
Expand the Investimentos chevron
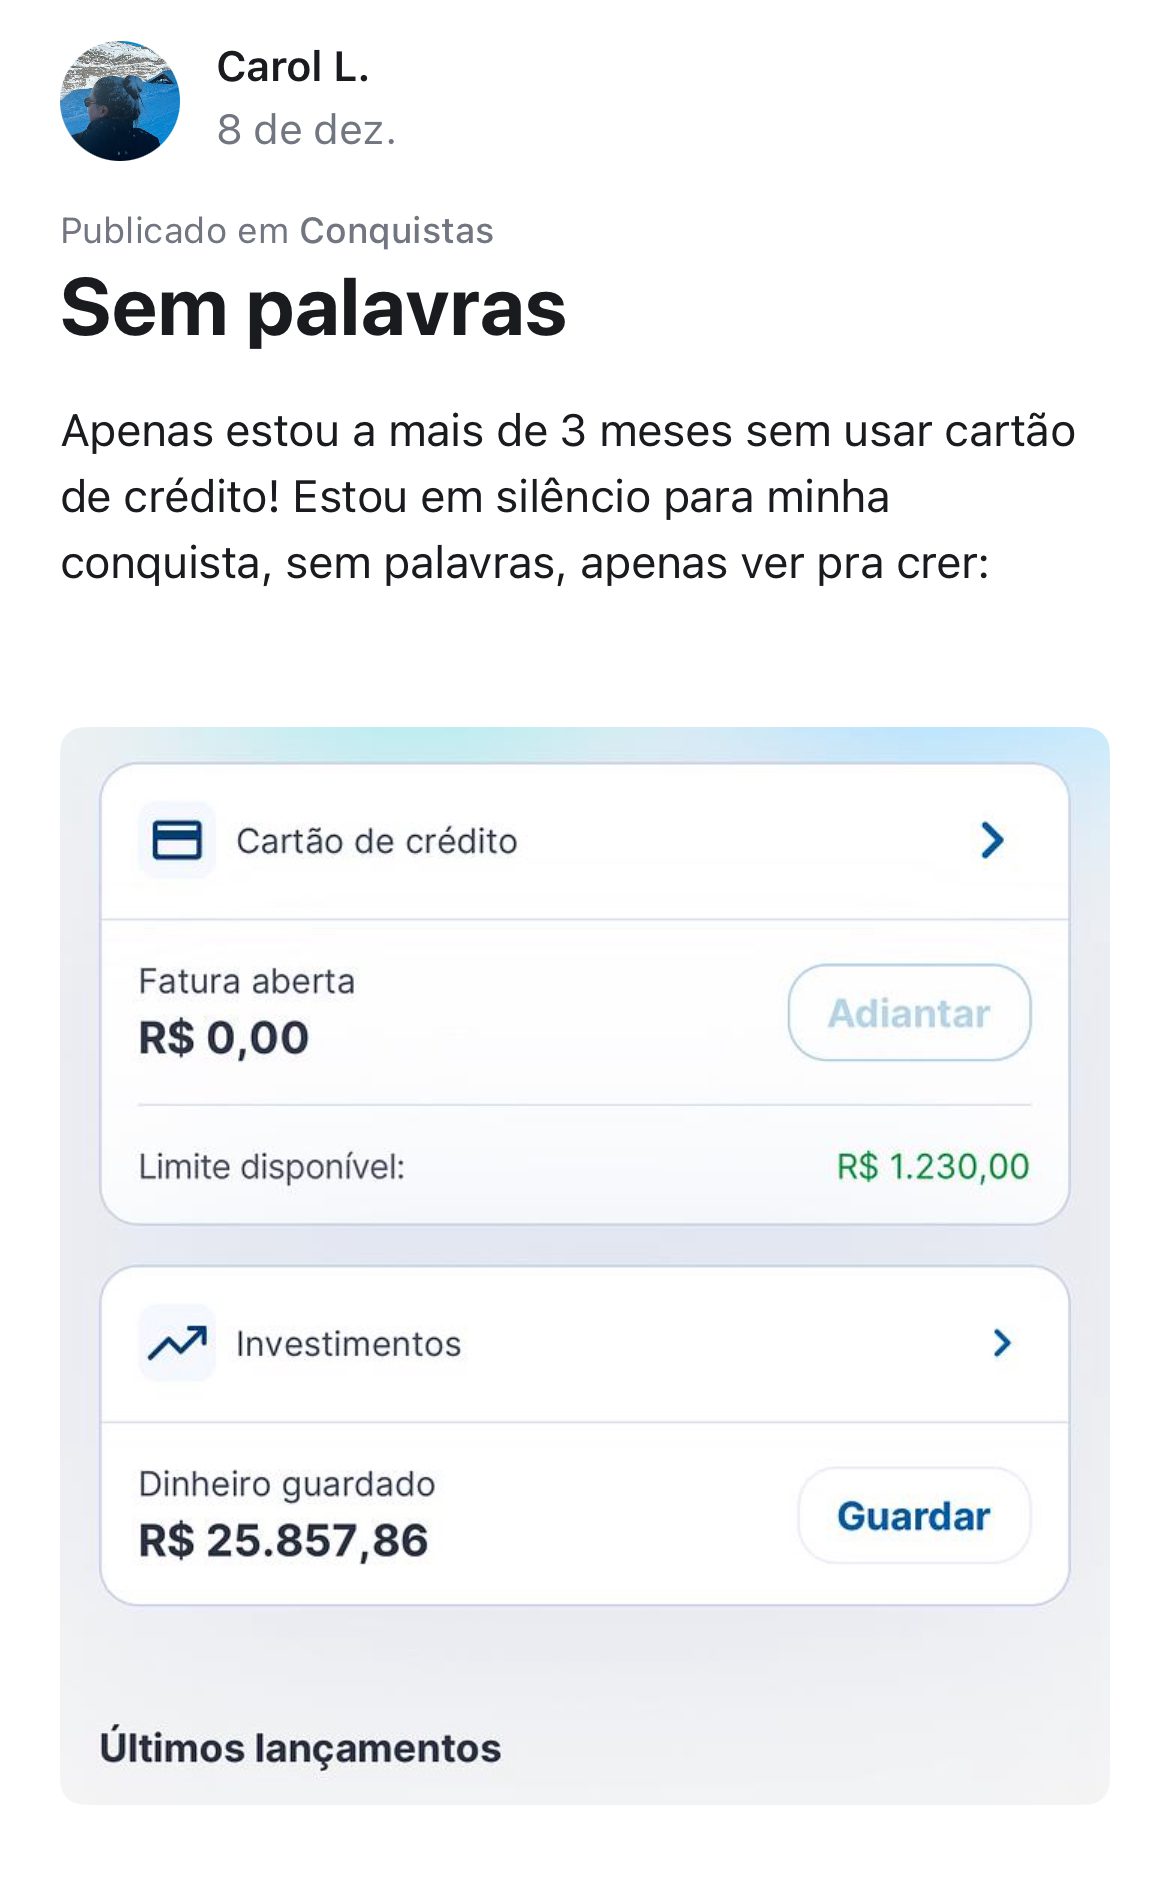point(1002,1343)
